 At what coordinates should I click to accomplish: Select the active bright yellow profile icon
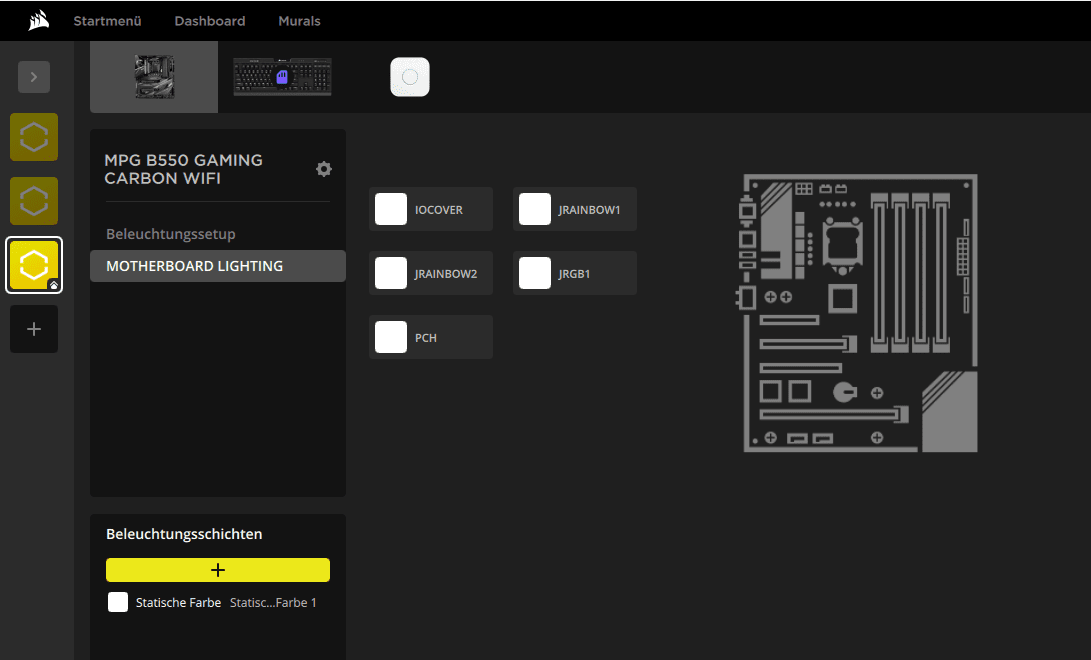pos(34,265)
